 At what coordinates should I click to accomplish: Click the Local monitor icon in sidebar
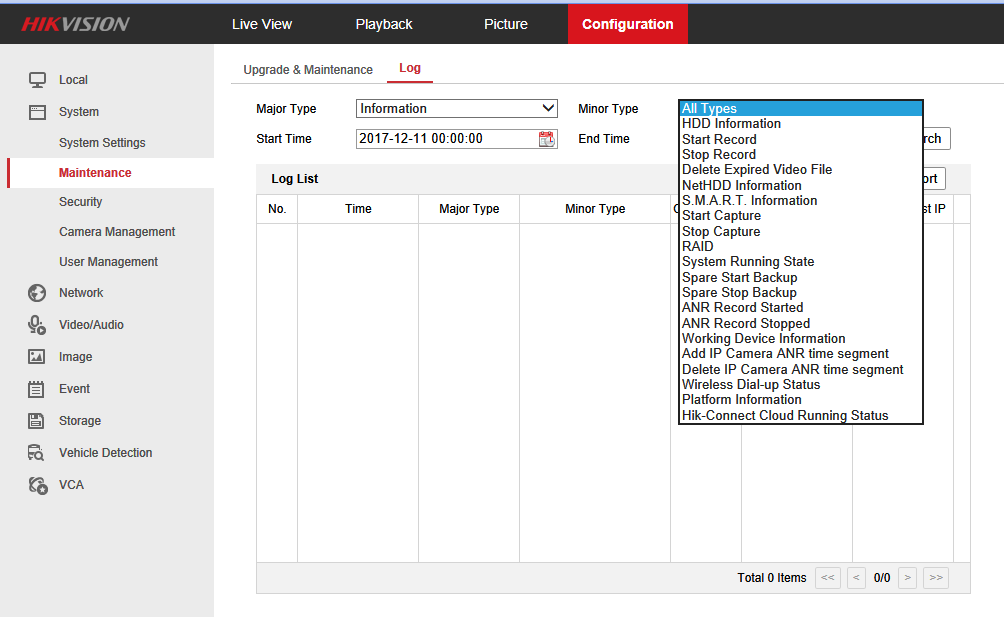click(x=37, y=80)
